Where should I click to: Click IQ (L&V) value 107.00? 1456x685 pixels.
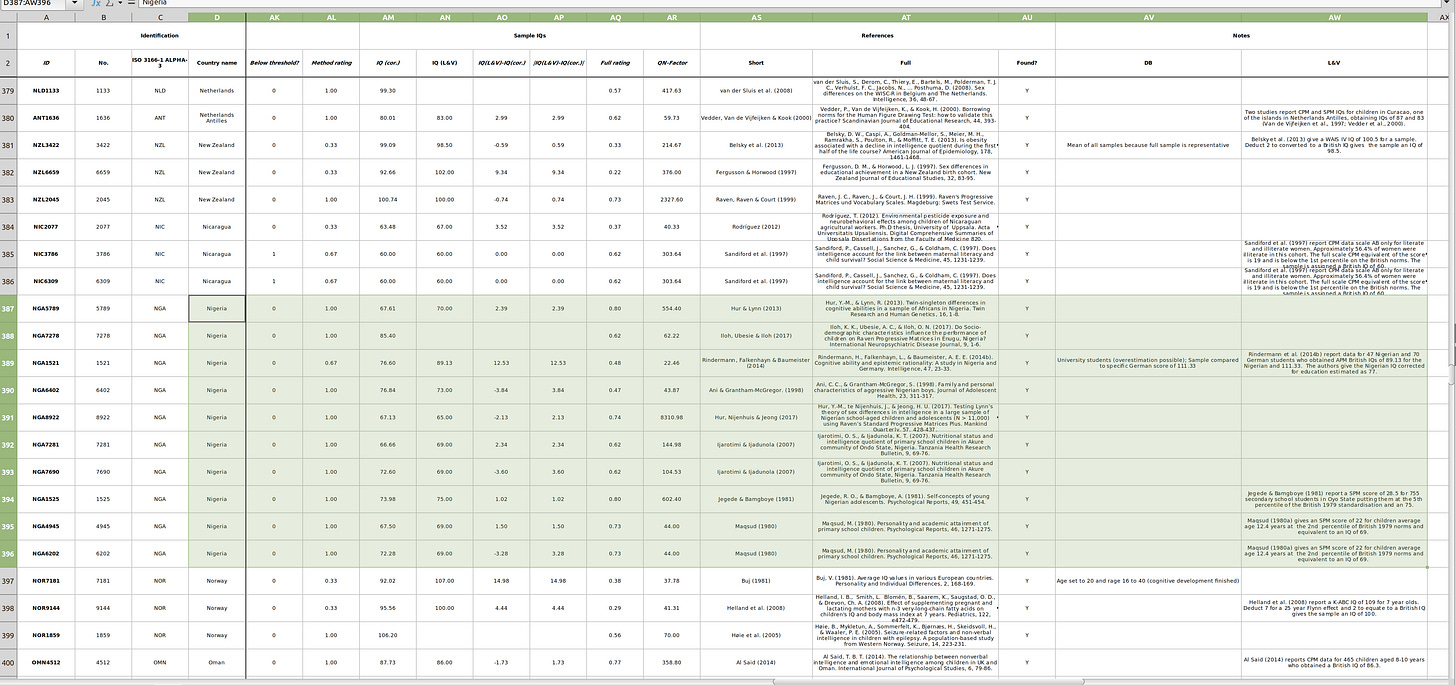pos(445,581)
